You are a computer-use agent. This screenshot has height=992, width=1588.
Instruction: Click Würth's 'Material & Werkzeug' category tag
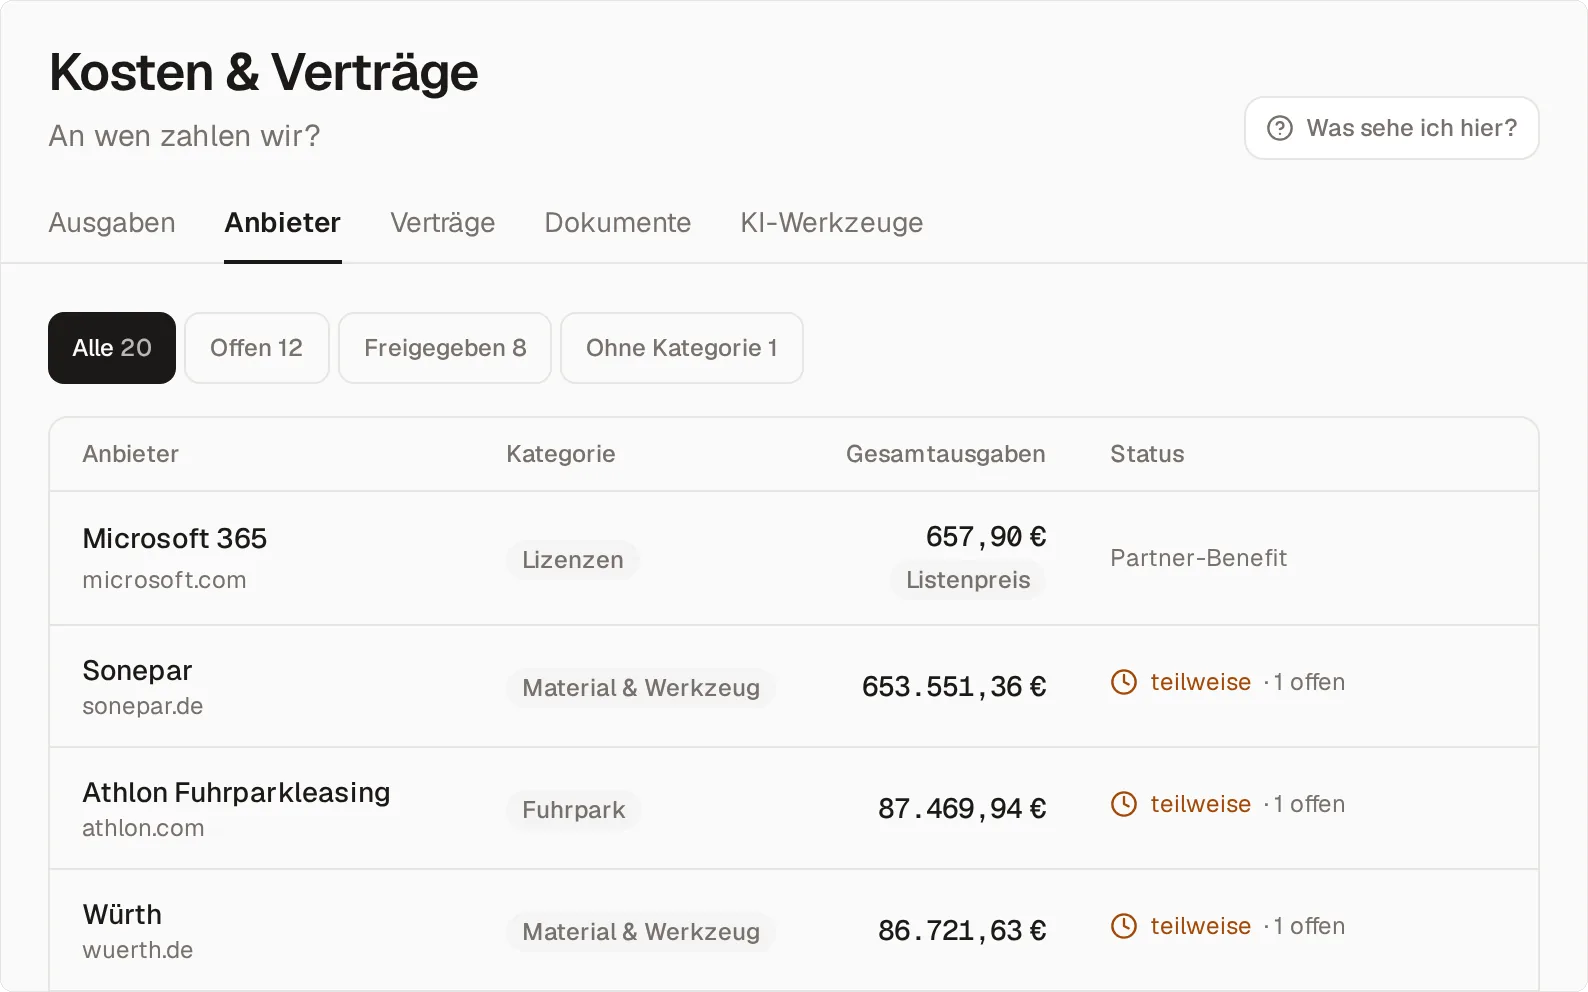click(x=641, y=932)
